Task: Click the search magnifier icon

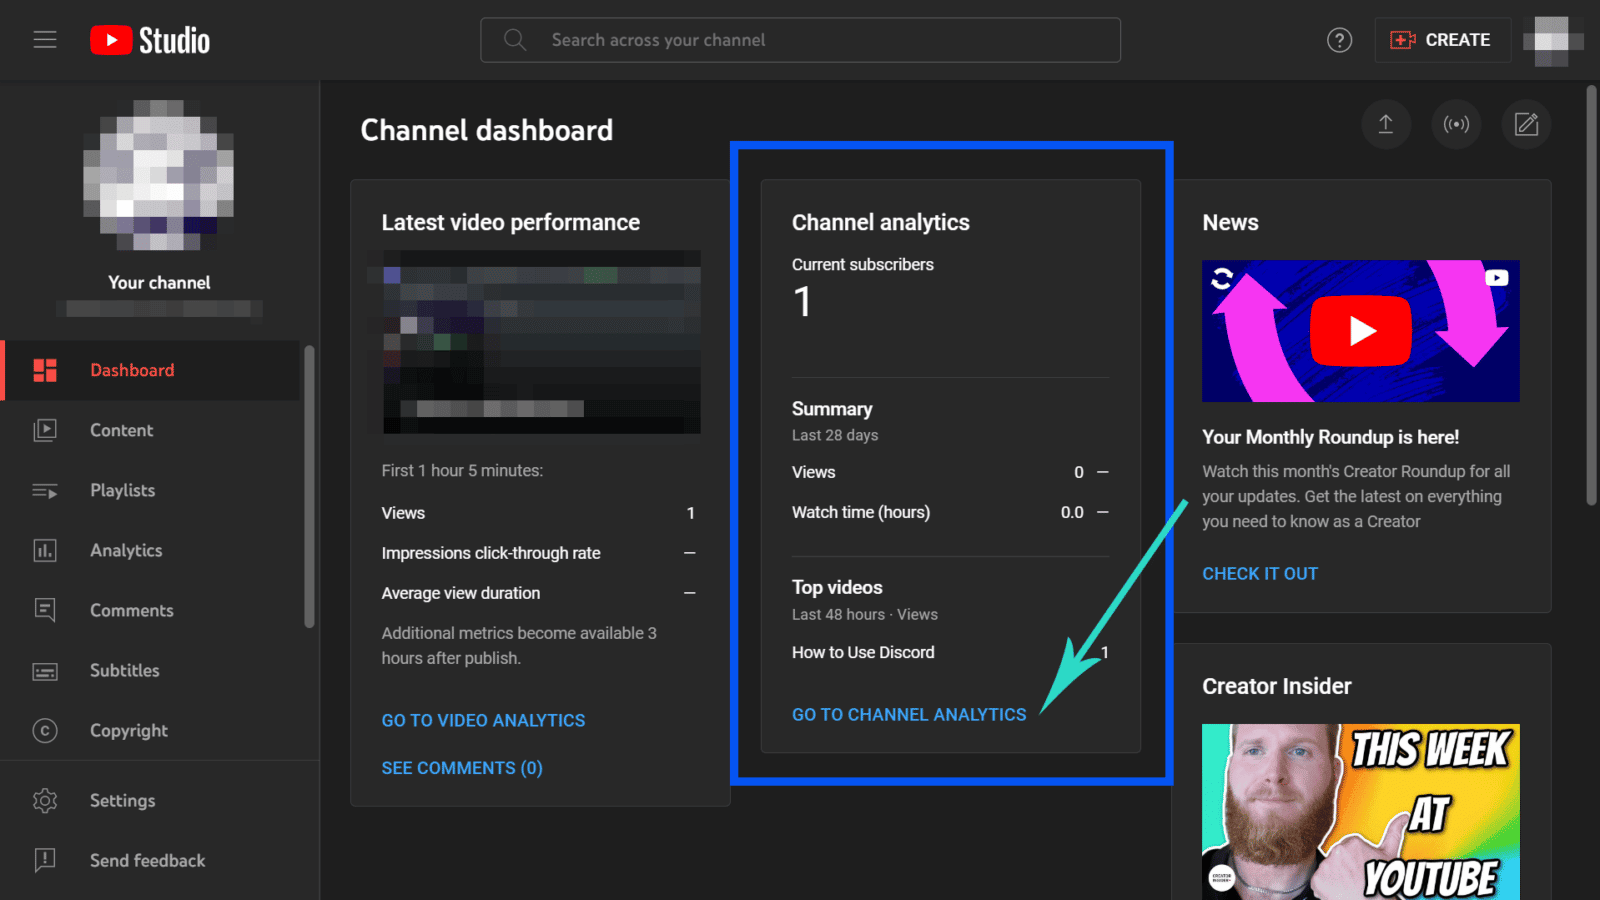Action: pyautogui.click(x=515, y=40)
